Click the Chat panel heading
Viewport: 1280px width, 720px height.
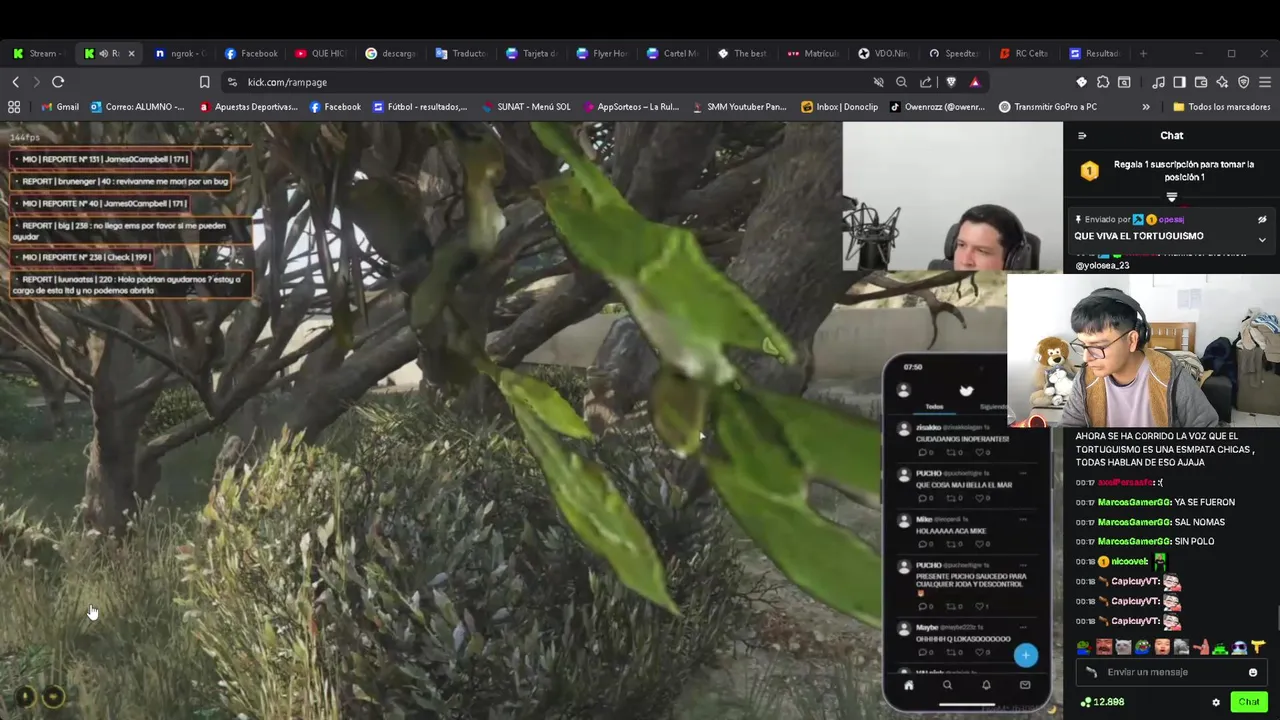point(1172,136)
